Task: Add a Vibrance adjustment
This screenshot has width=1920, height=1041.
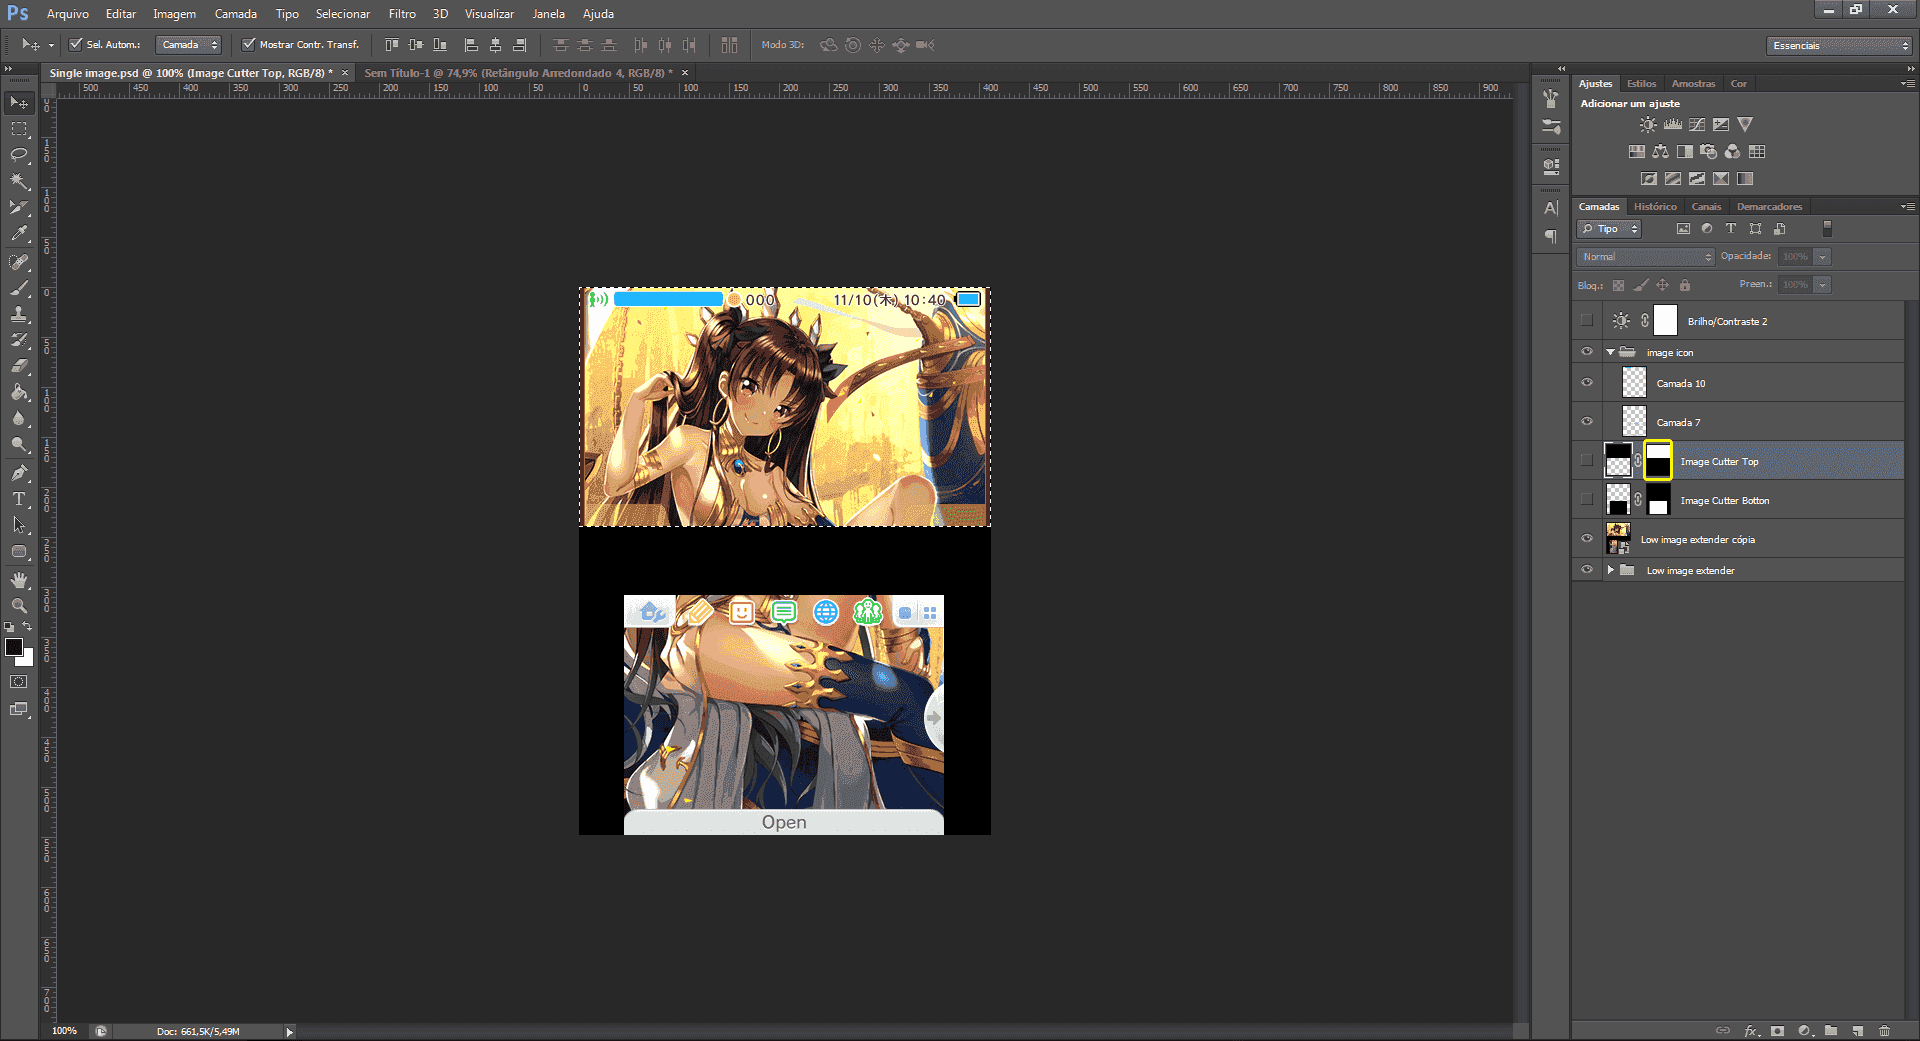Action: 1745,125
